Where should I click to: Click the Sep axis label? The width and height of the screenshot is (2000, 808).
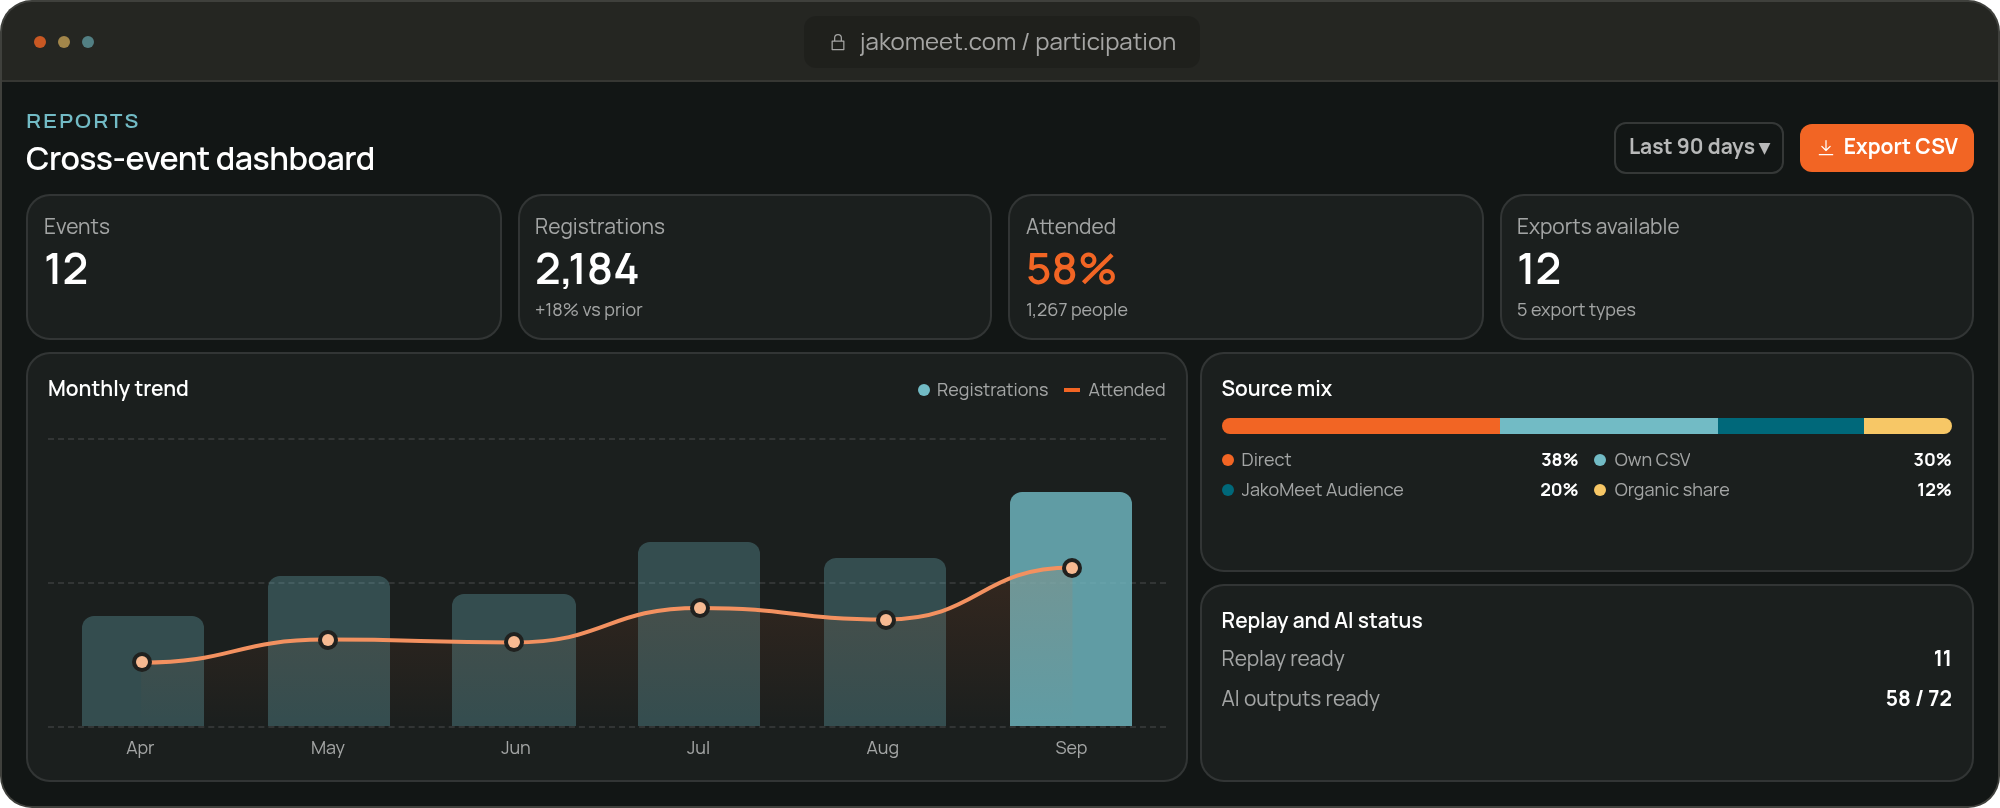tap(1071, 748)
